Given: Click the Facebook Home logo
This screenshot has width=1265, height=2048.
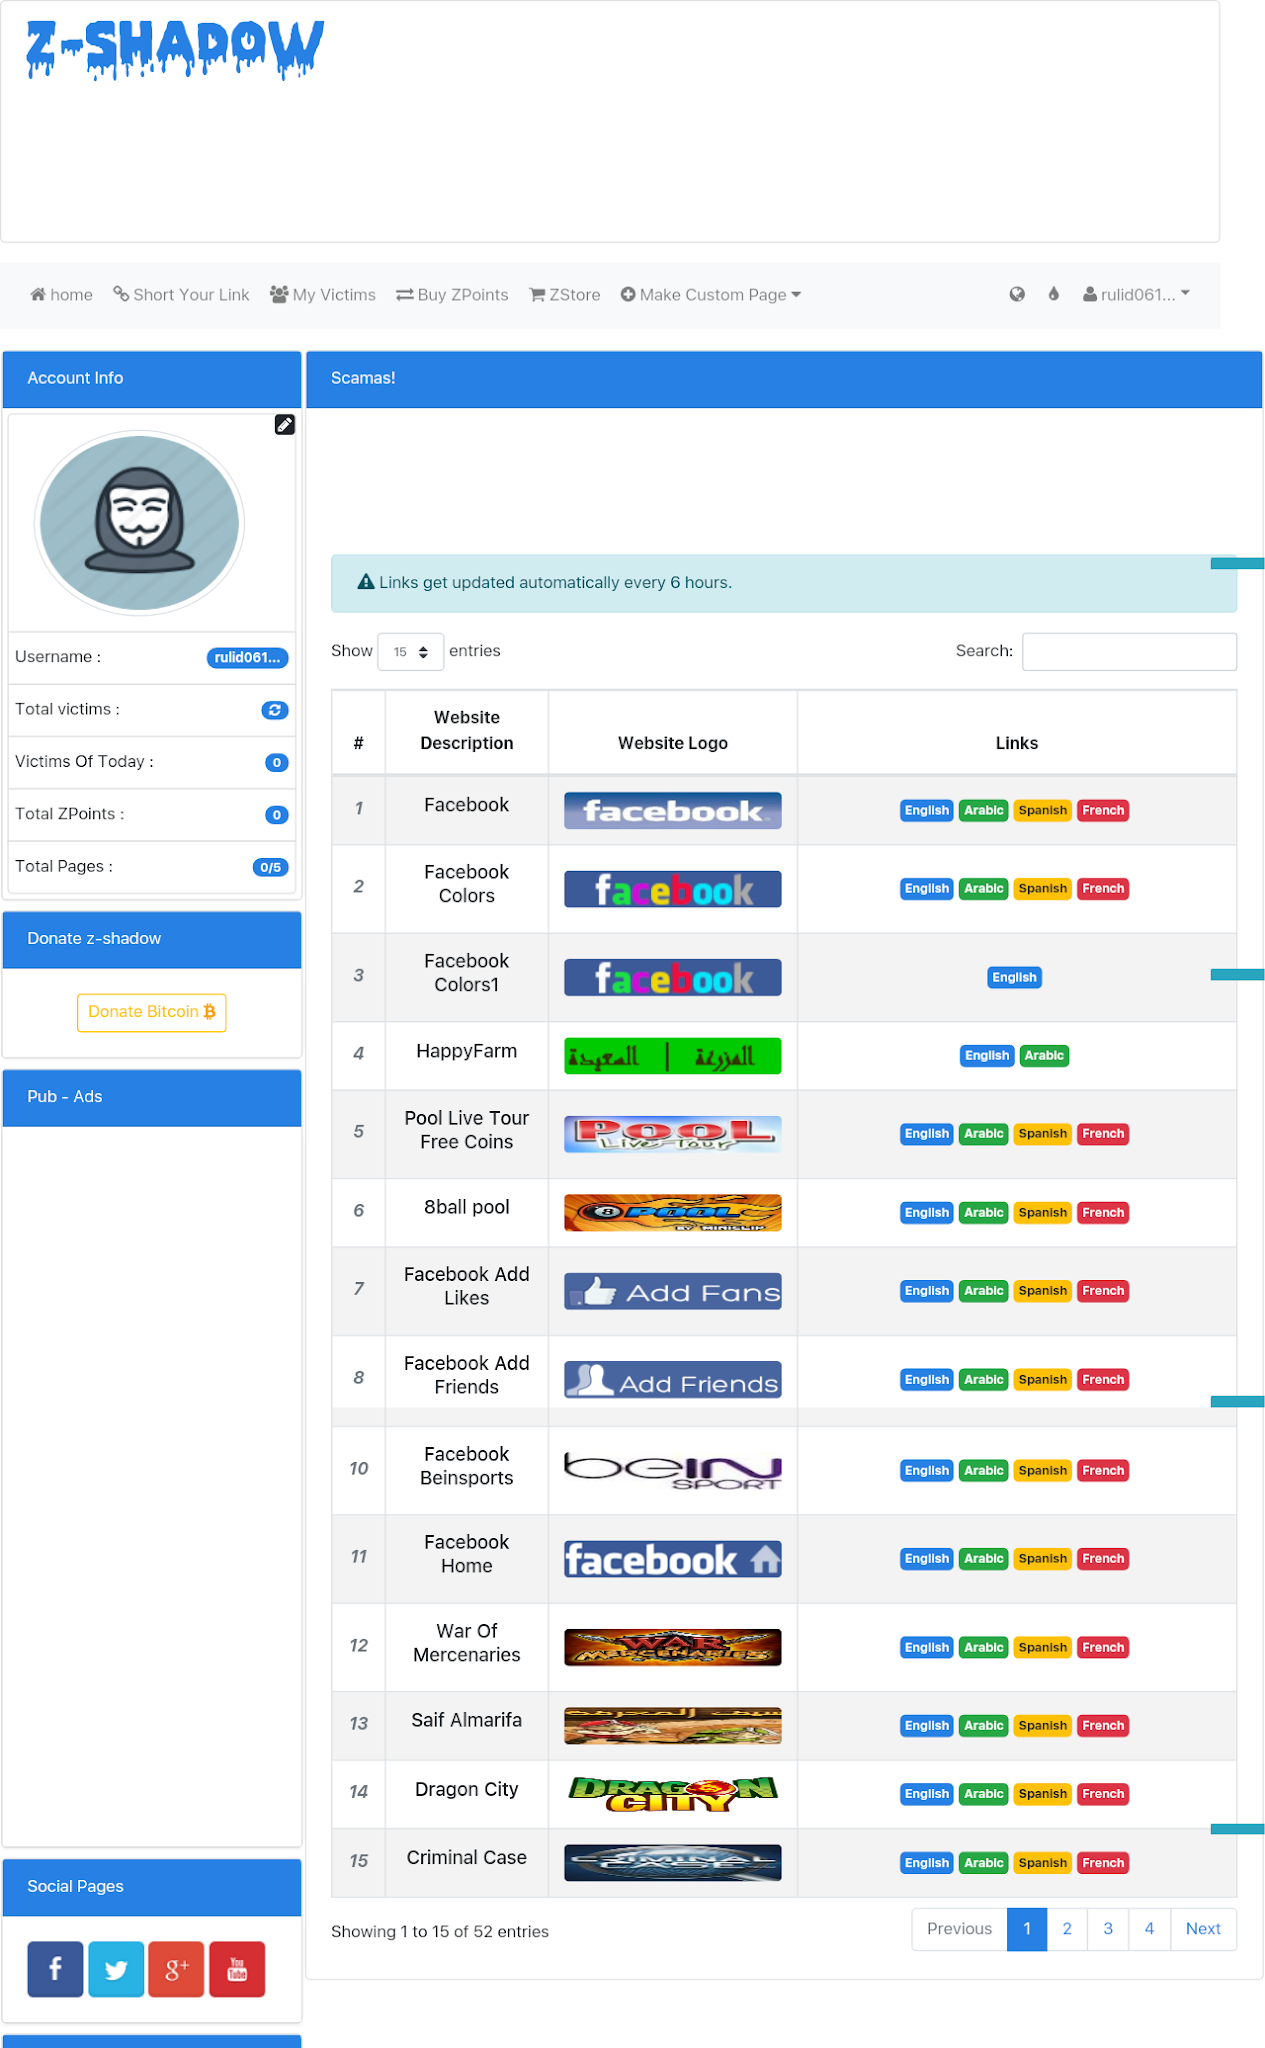Looking at the screenshot, I should (673, 1559).
